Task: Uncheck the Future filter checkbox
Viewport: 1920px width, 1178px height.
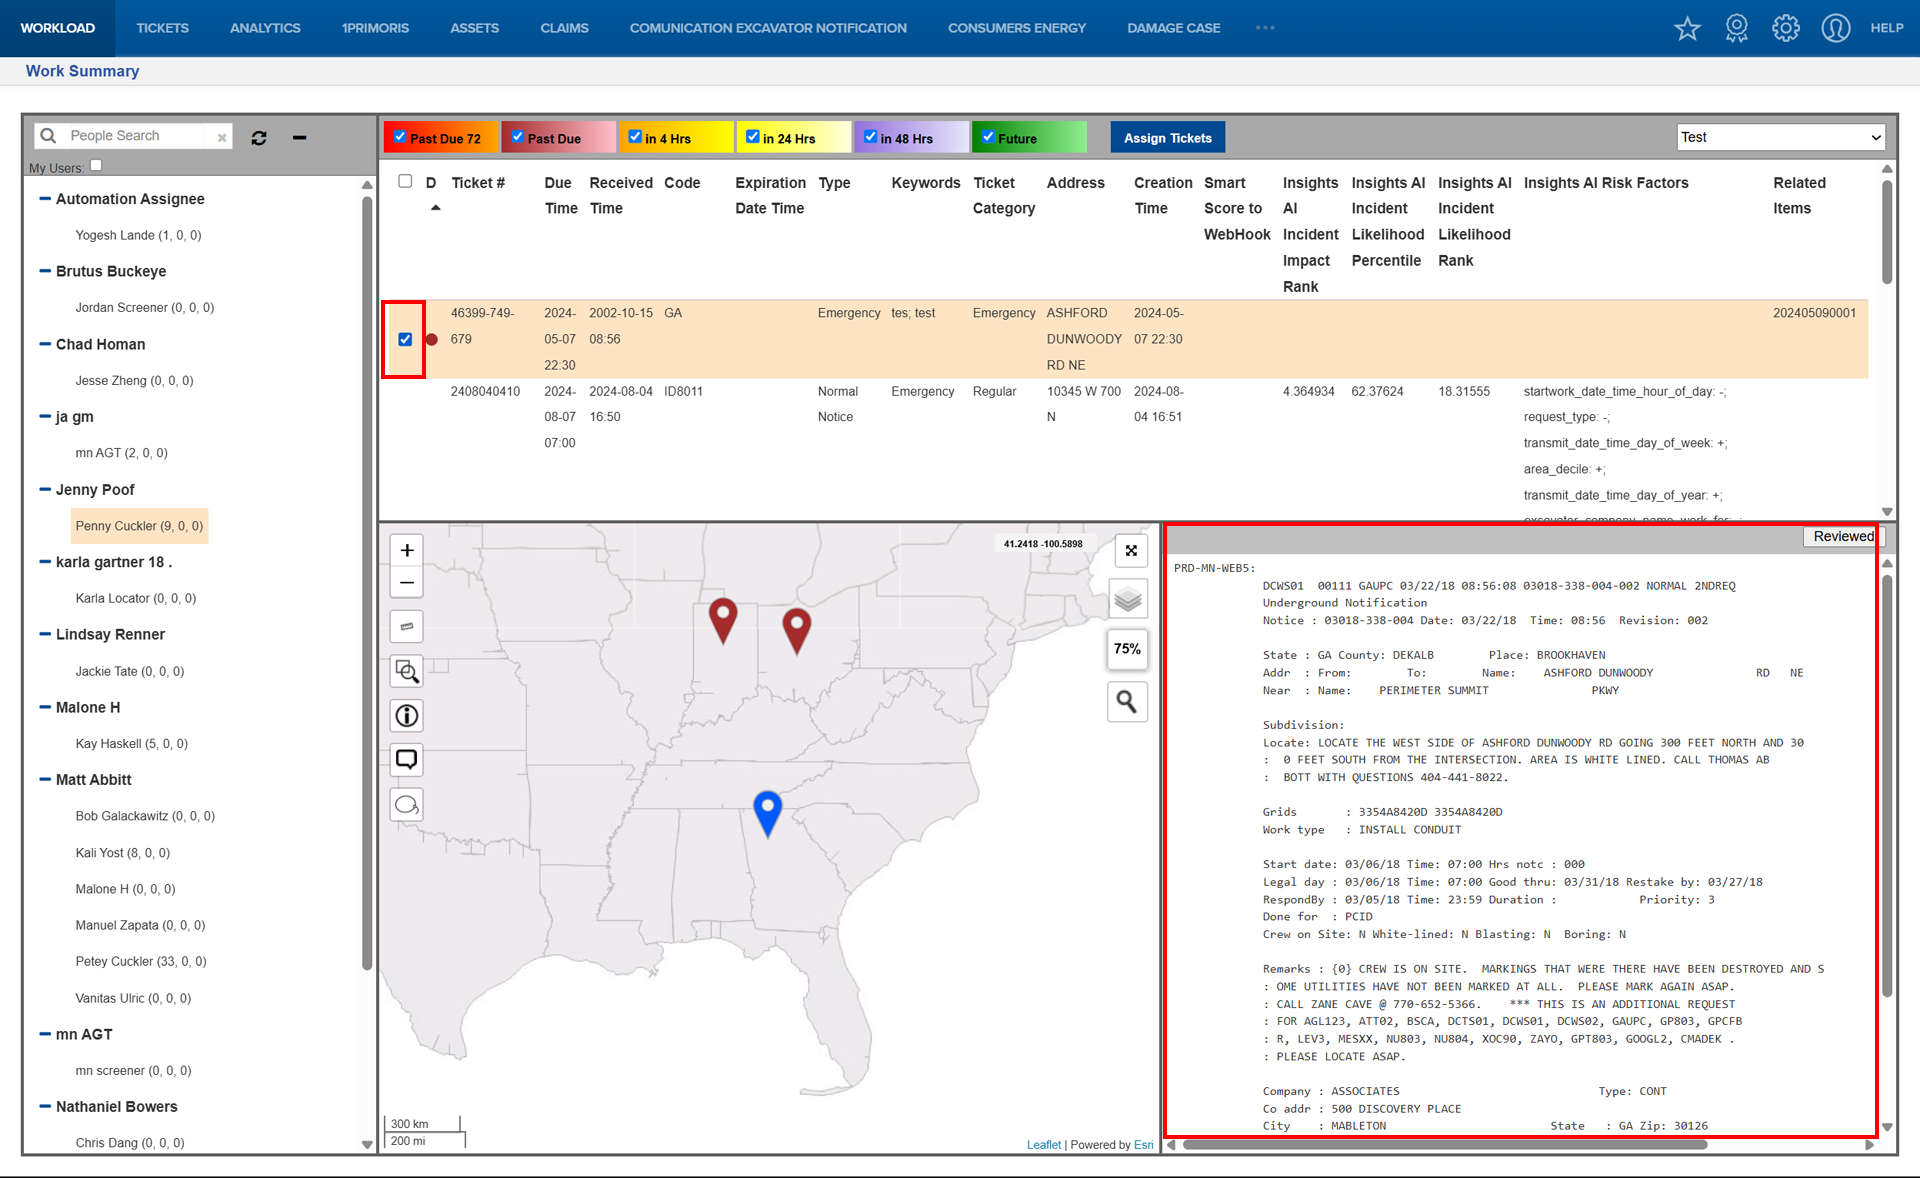Action: coord(988,137)
